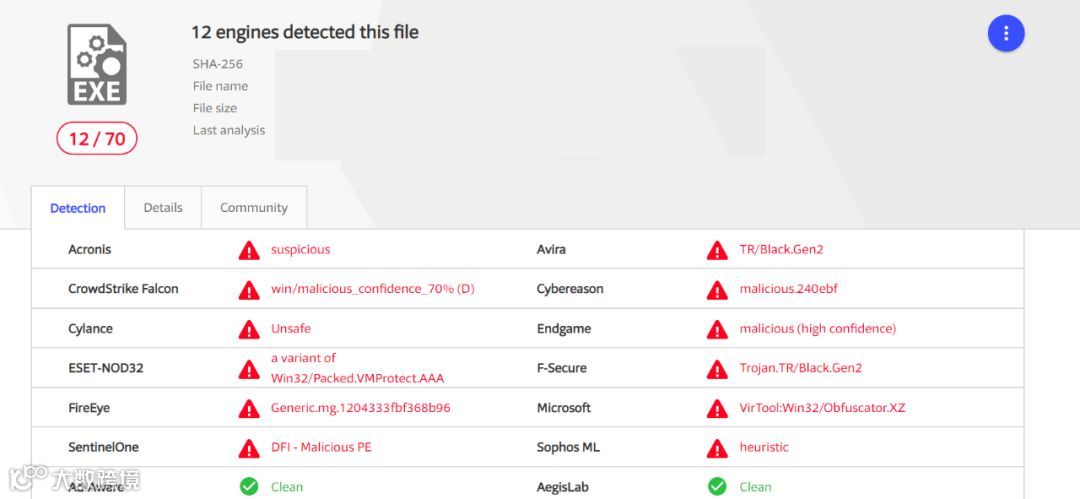Click the F-Secure engine name
Image resolution: width=1080 pixels, height=499 pixels.
(x=561, y=368)
